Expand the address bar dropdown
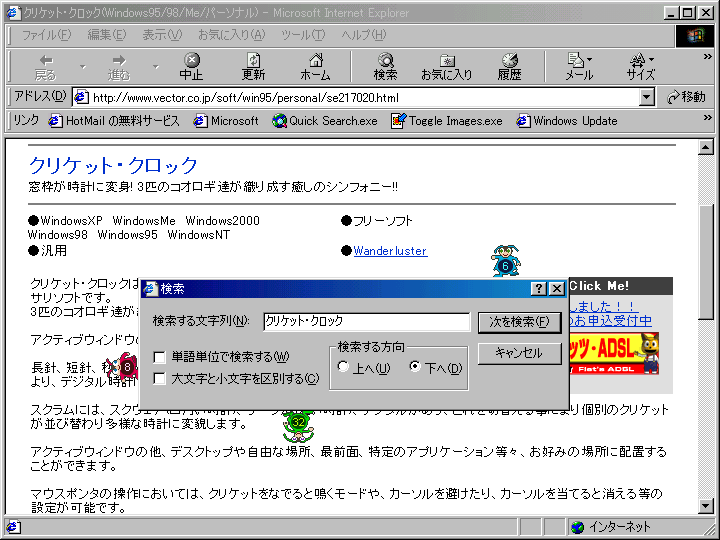720x540 pixels. pos(647,97)
